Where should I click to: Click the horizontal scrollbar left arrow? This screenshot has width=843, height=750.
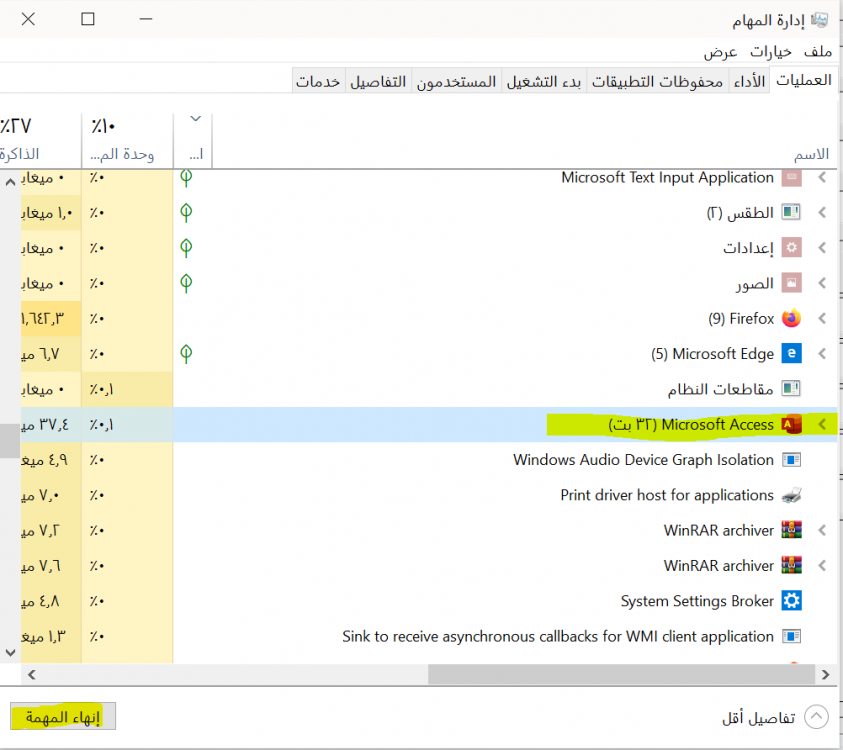[x=32, y=674]
